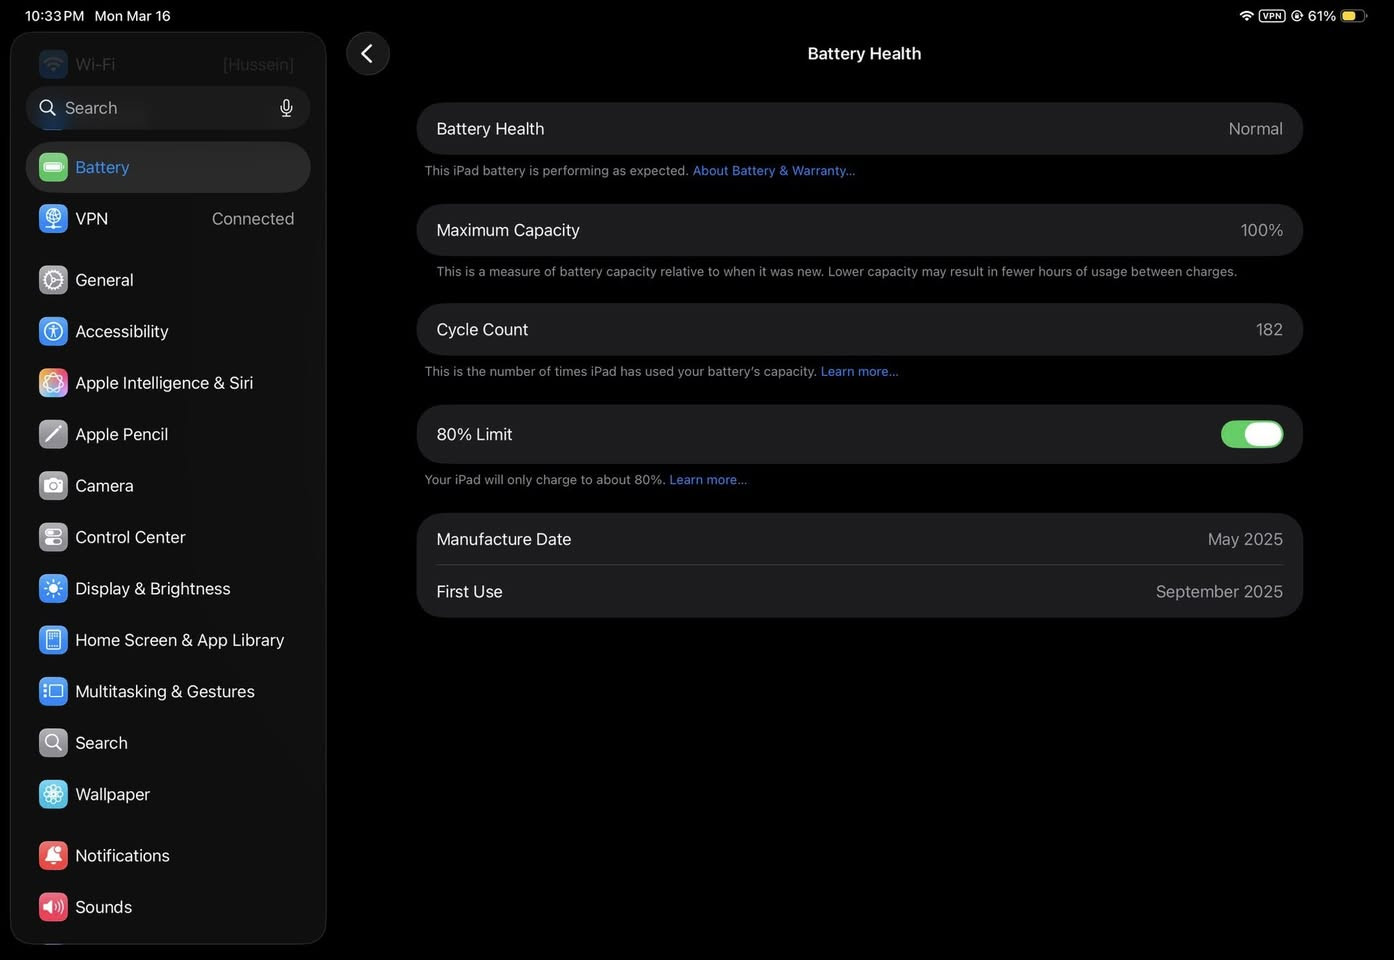Image resolution: width=1394 pixels, height=960 pixels.
Task: Select the Apple Intelligence & Siri icon
Action: (53, 383)
